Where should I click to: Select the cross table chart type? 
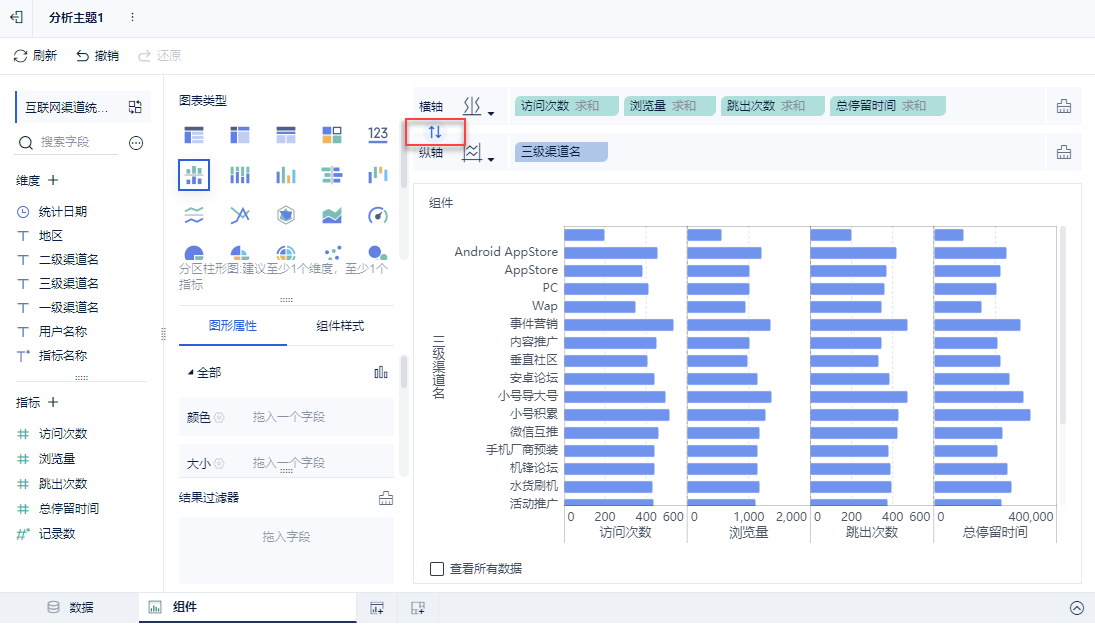tap(240, 135)
